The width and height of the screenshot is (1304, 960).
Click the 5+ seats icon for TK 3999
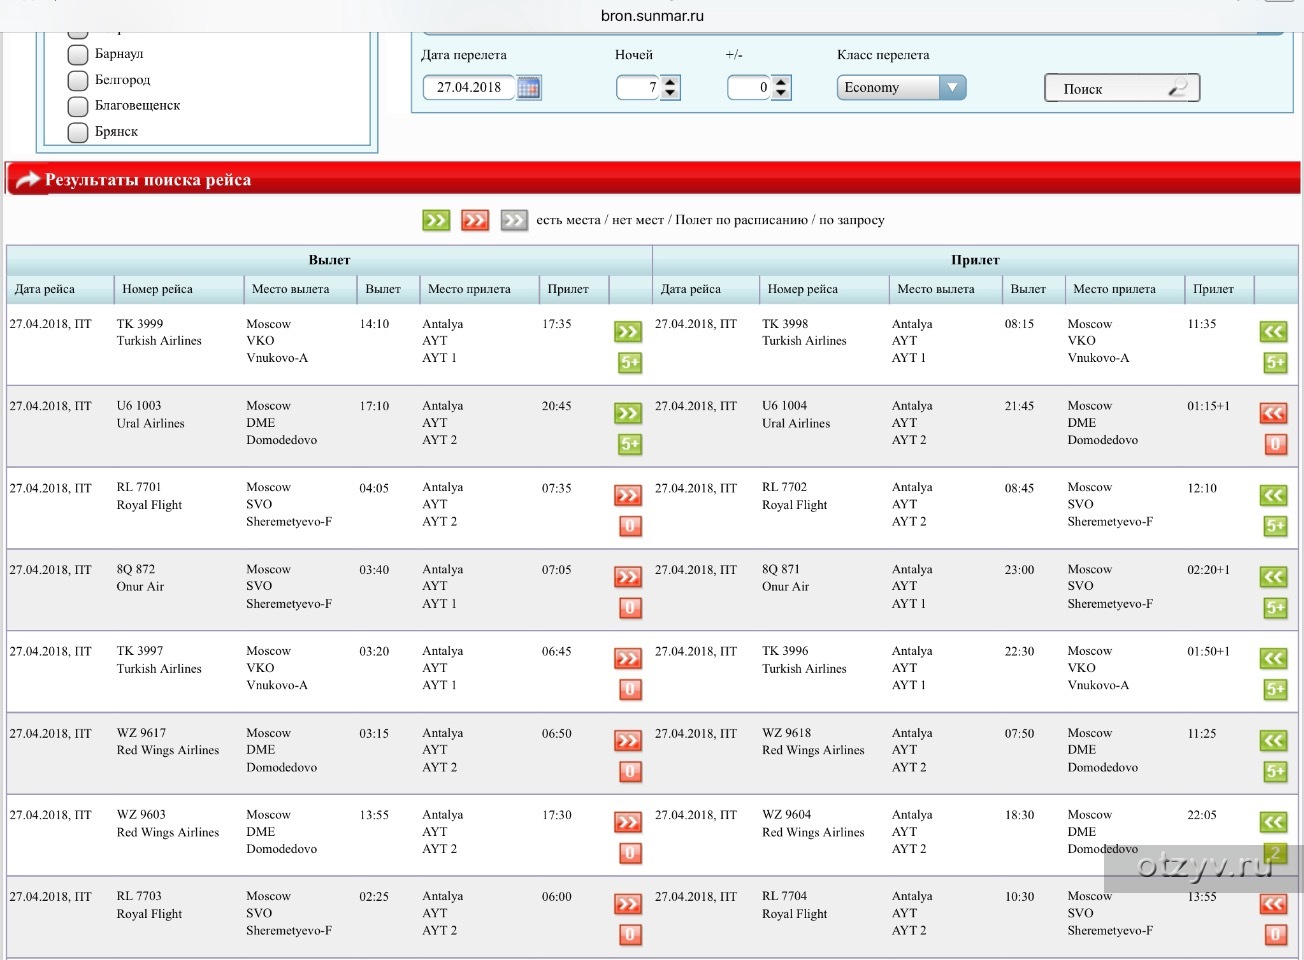click(630, 363)
